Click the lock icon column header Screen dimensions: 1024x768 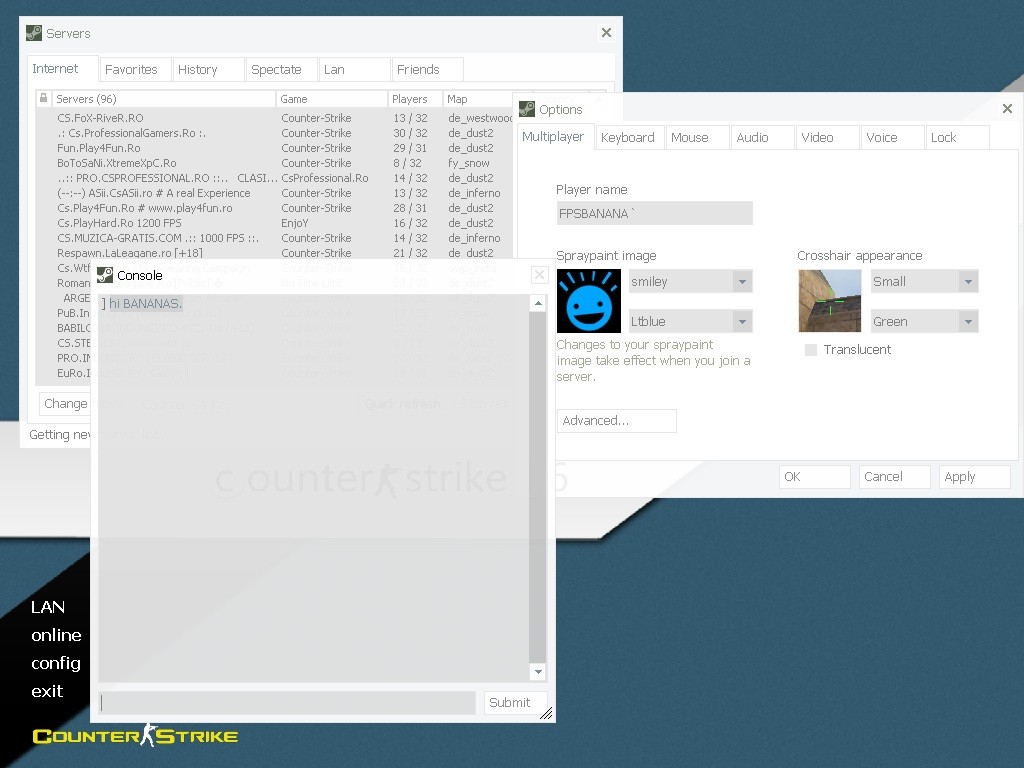coord(43,98)
